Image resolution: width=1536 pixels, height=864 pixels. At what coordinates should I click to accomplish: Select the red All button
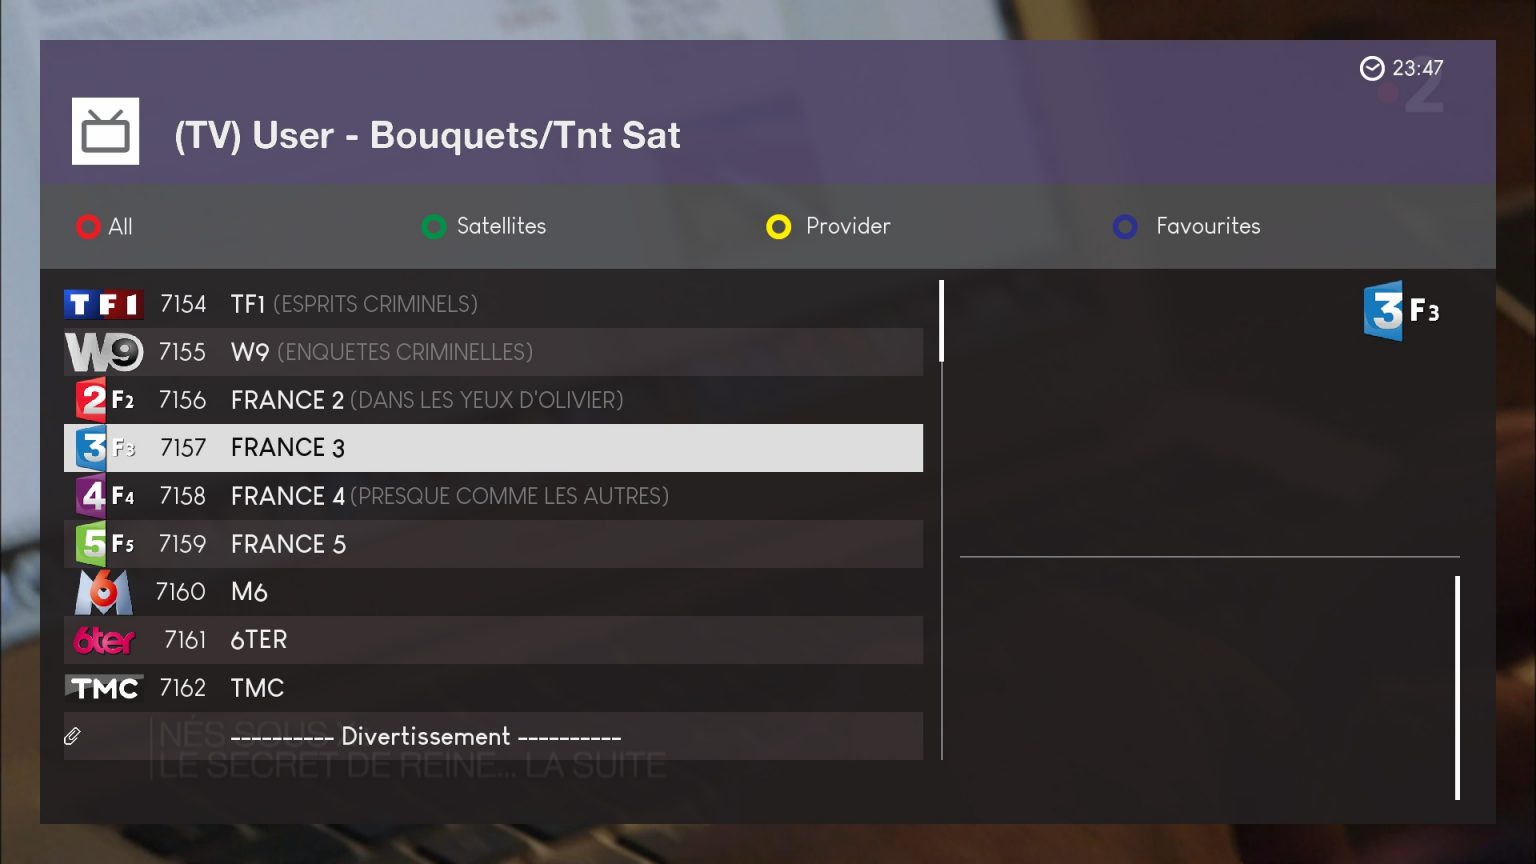point(104,227)
